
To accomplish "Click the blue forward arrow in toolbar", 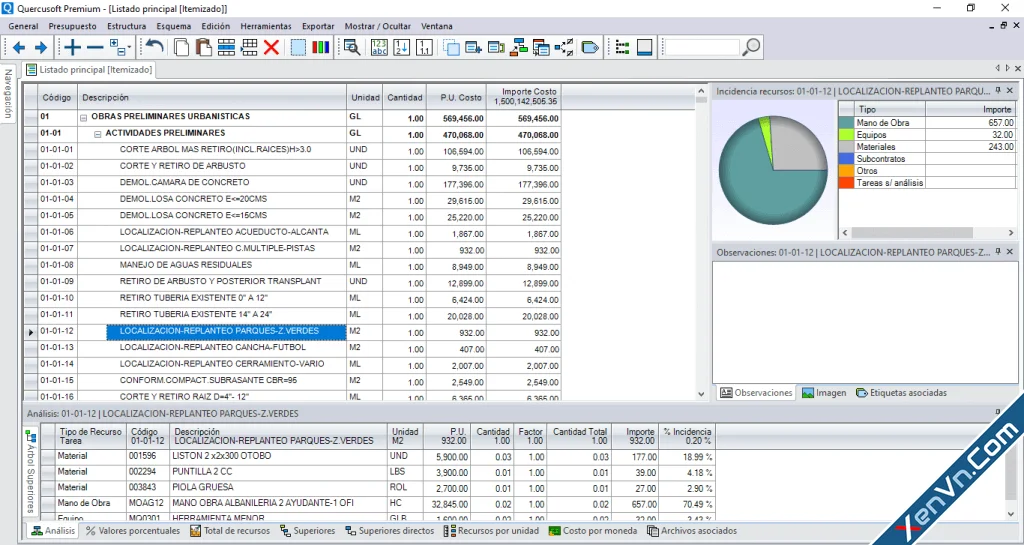I will (x=40, y=47).
